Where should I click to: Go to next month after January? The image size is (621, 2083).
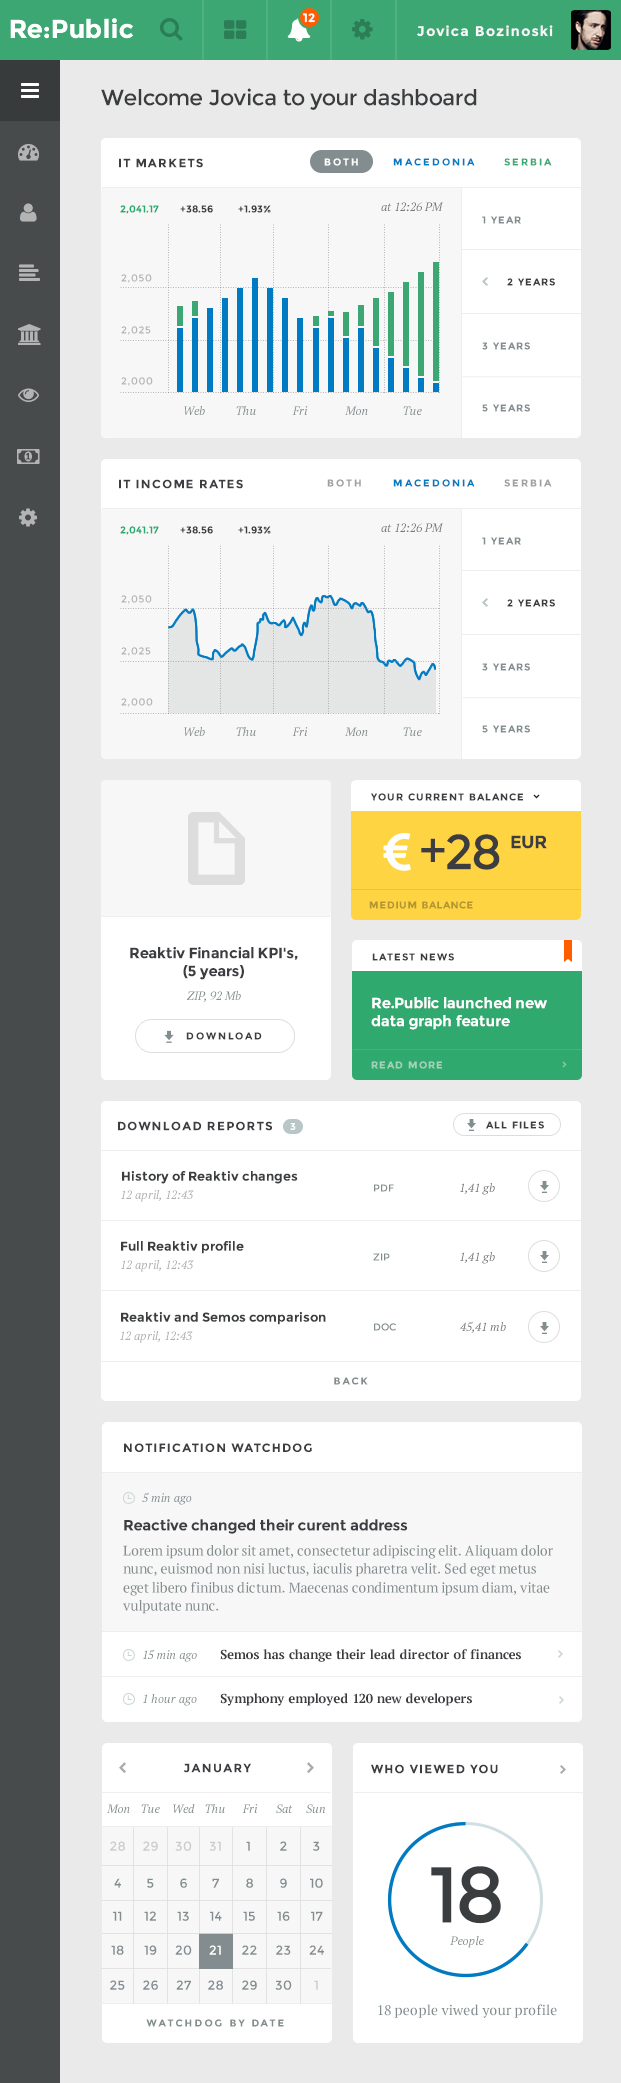310,1768
